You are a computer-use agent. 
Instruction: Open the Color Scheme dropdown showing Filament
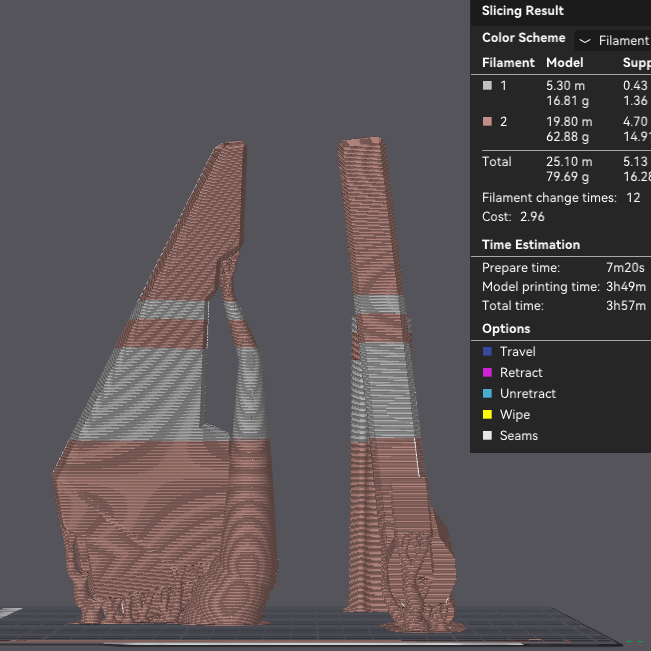[612, 41]
